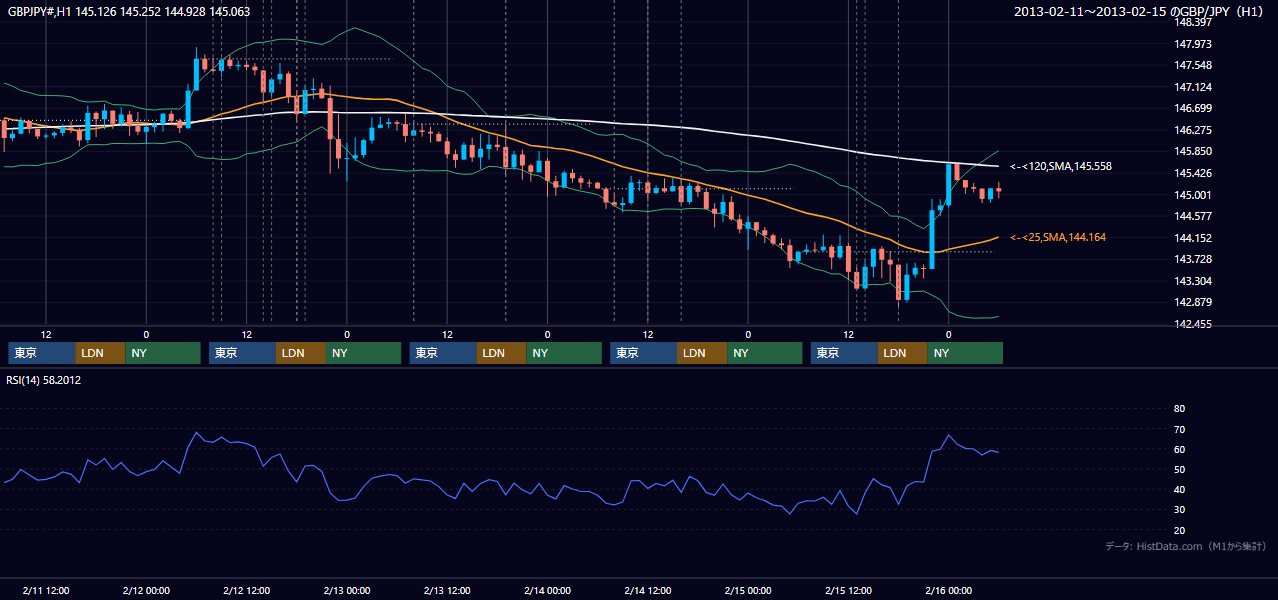Click price axis value 142.879
Viewport: 1278px width, 600px height.
(x=1193, y=303)
